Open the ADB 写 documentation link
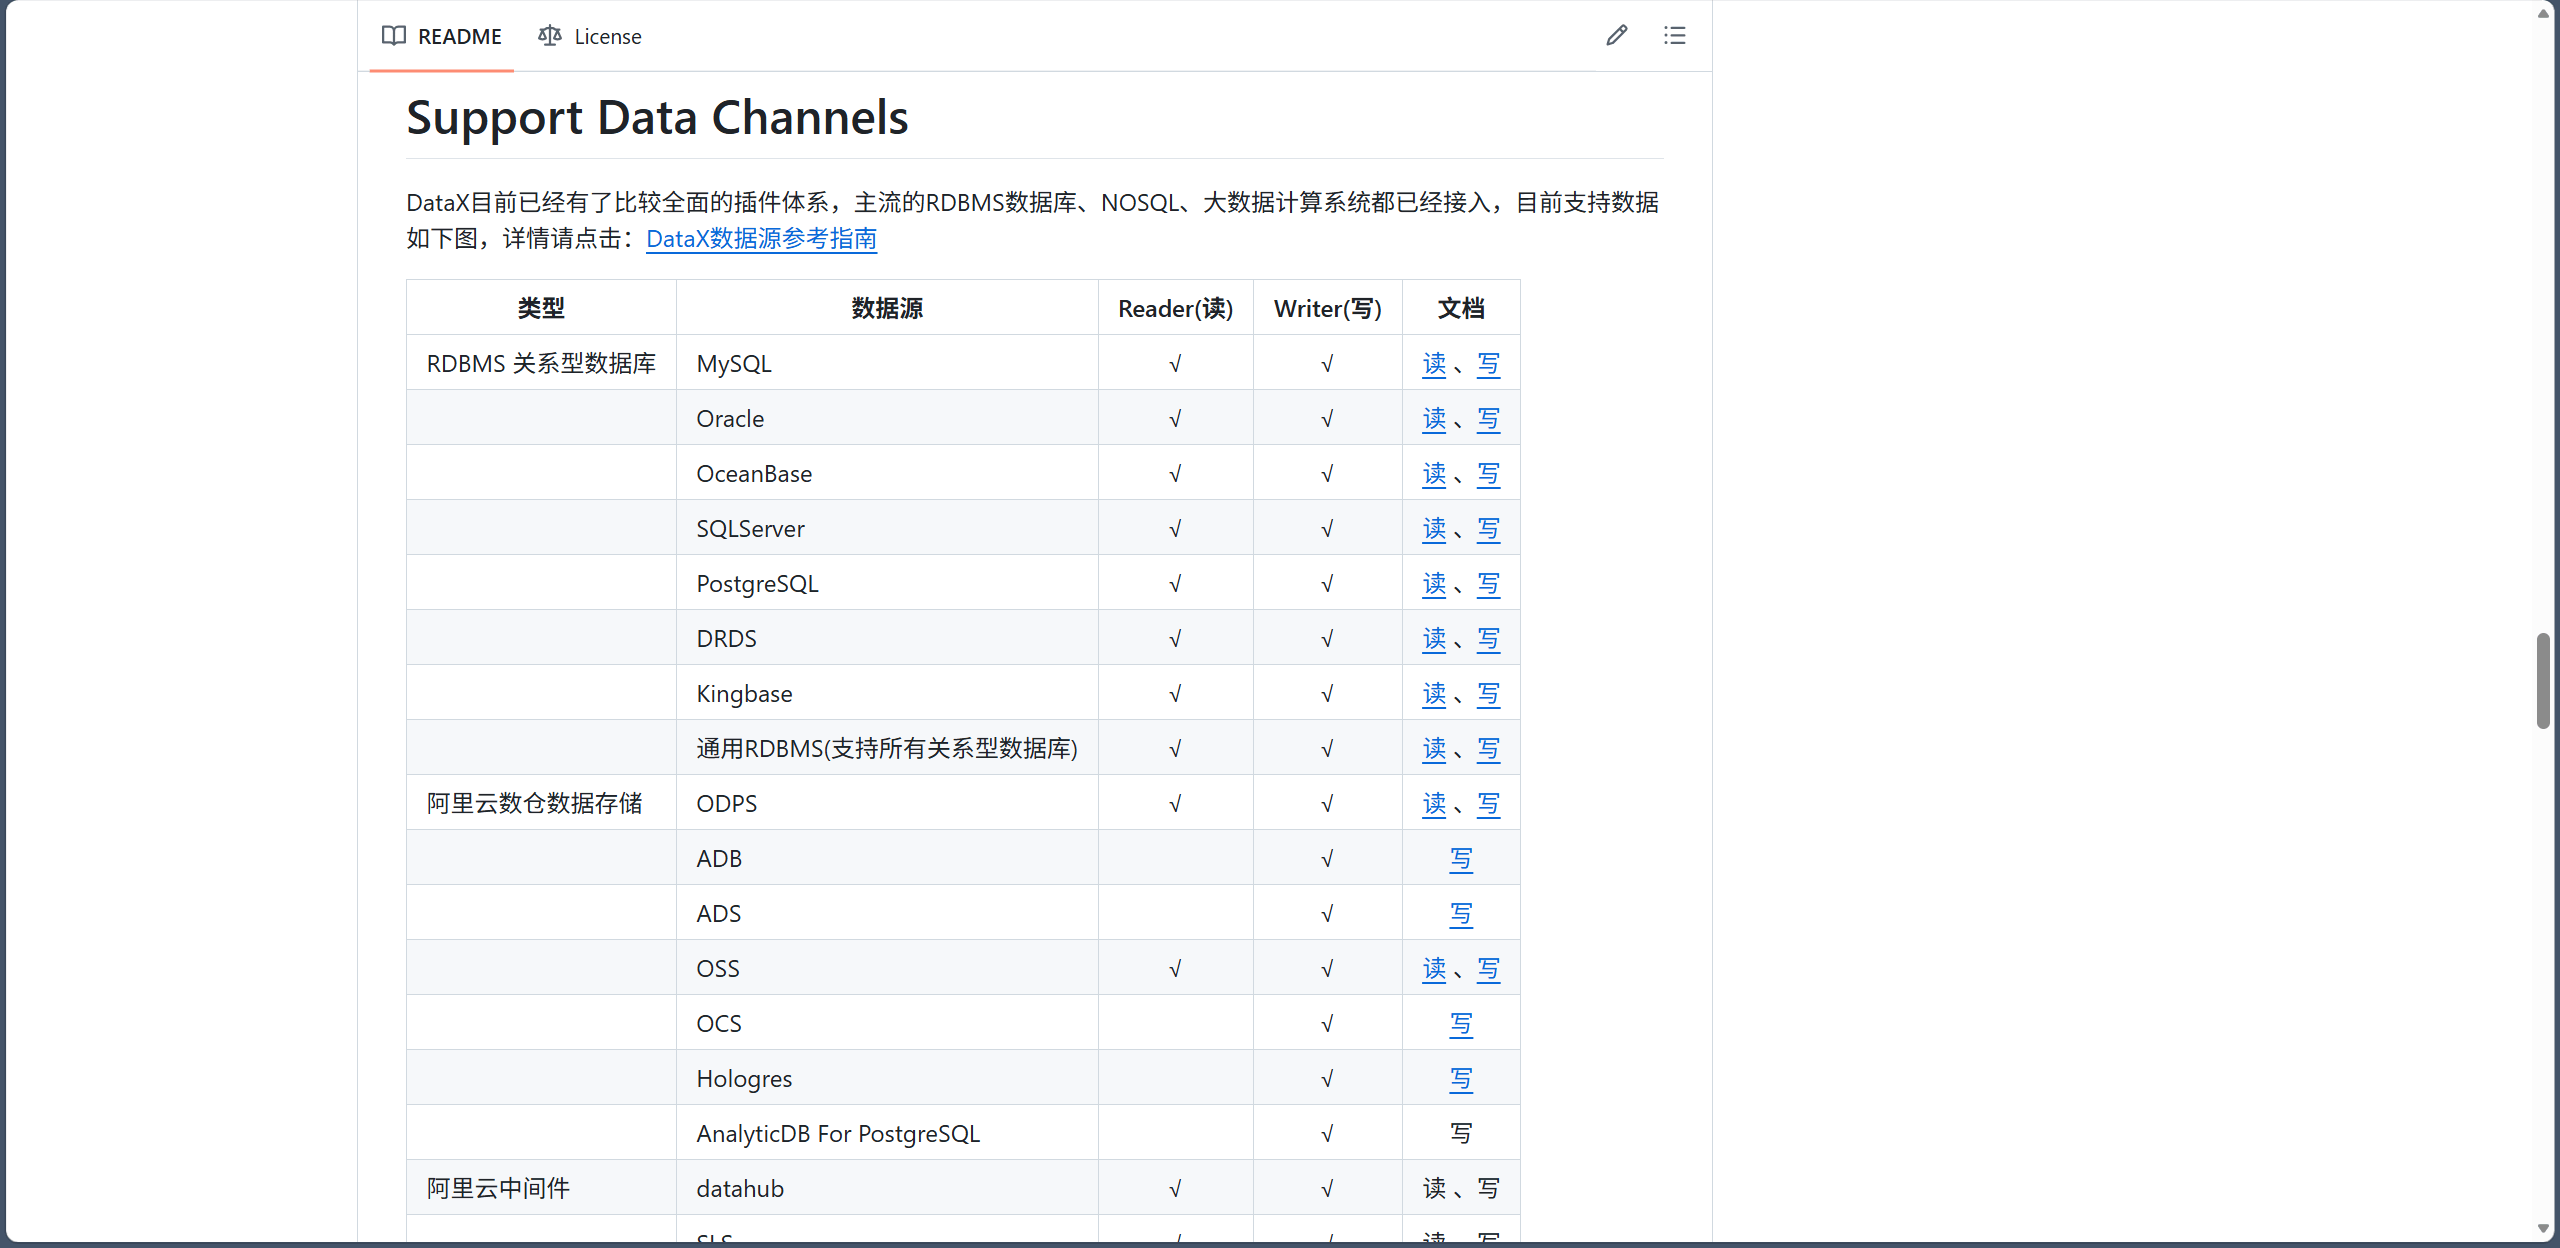Screen dimensions: 2560x1248 (x=1461, y=859)
